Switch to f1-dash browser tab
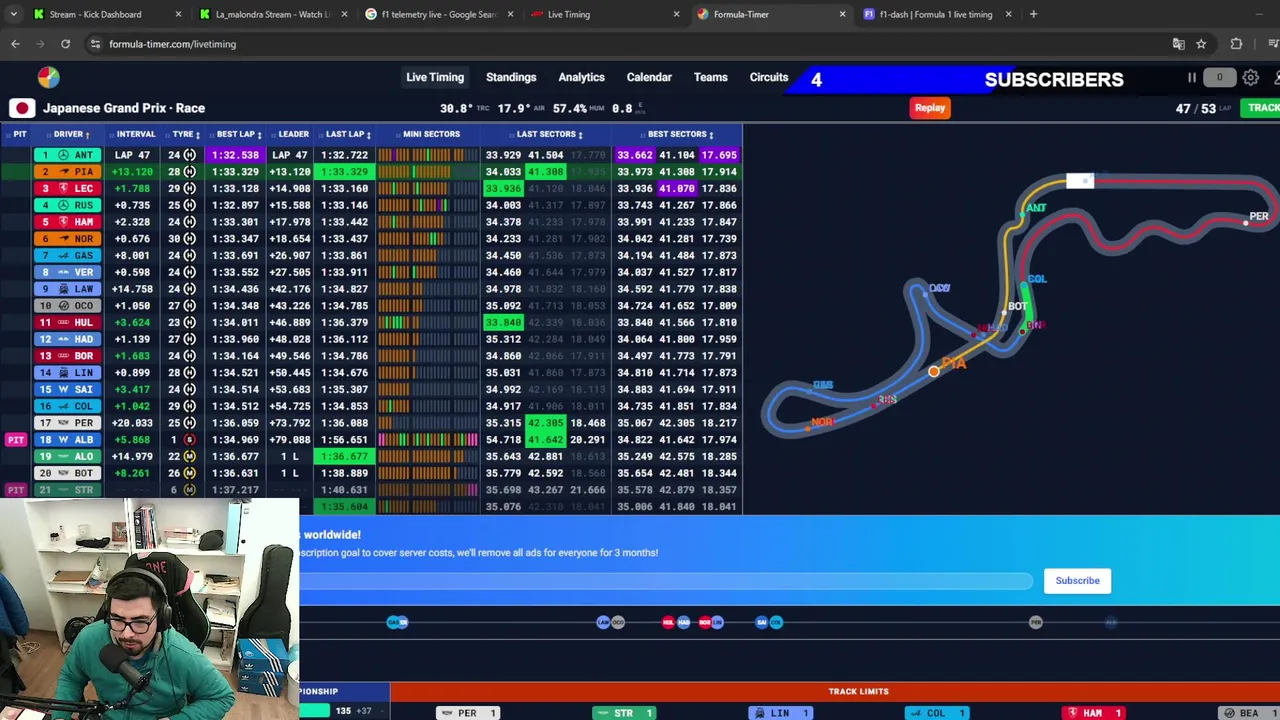The image size is (1280, 720). pyautogui.click(x=936, y=14)
